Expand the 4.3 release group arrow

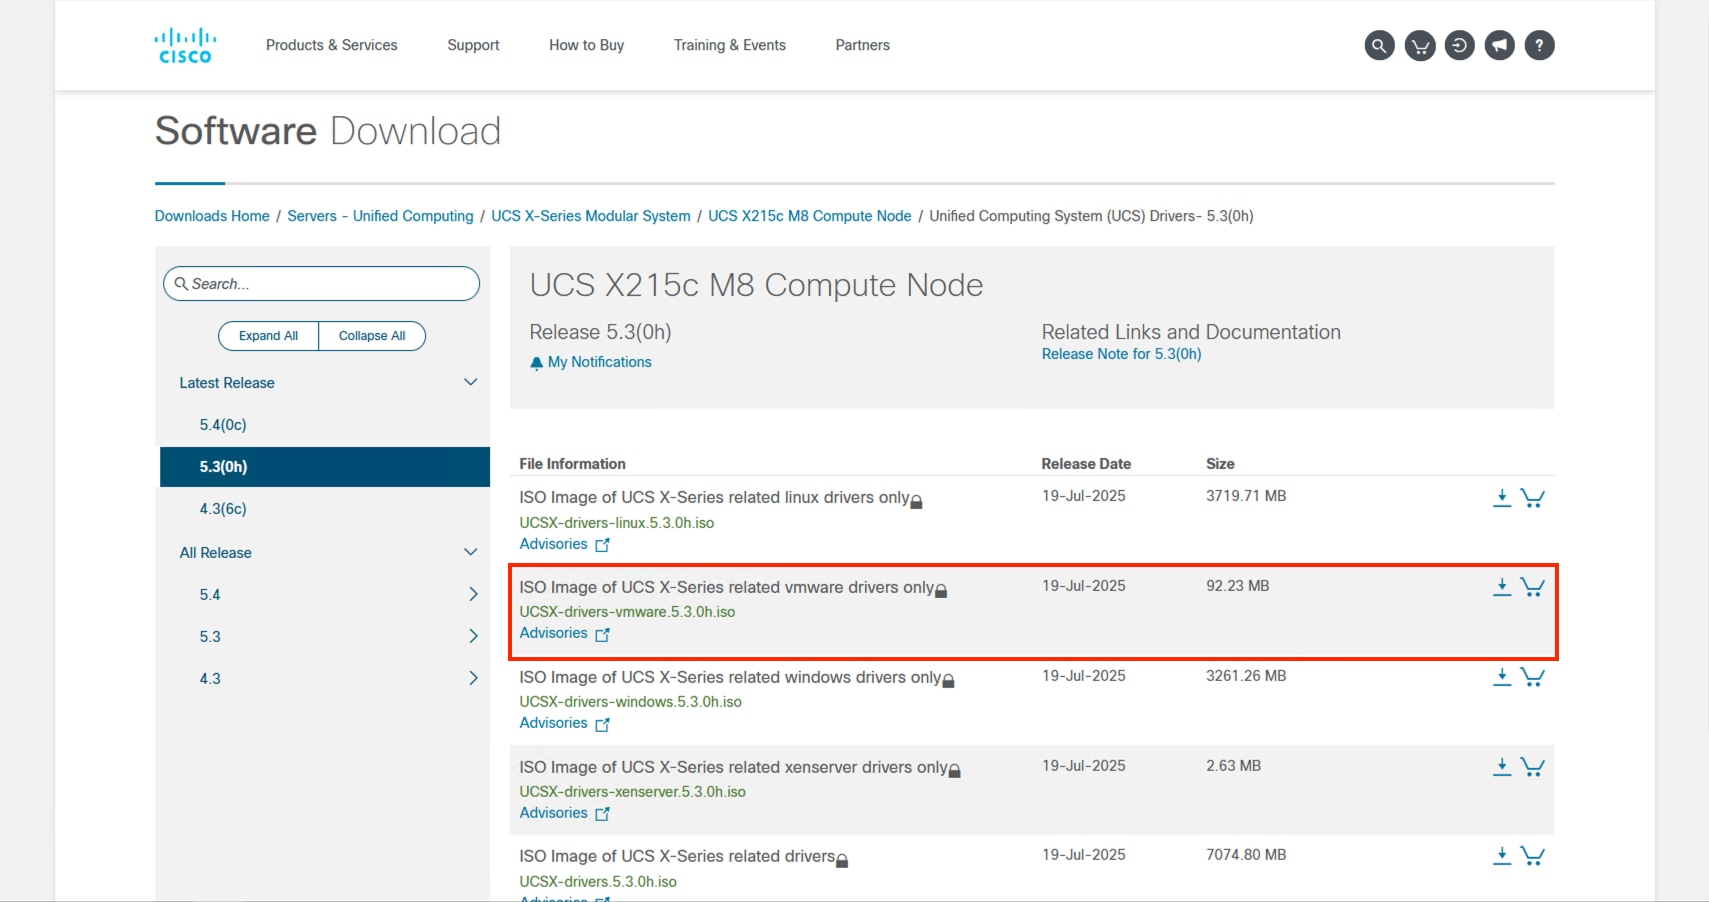pyautogui.click(x=473, y=679)
